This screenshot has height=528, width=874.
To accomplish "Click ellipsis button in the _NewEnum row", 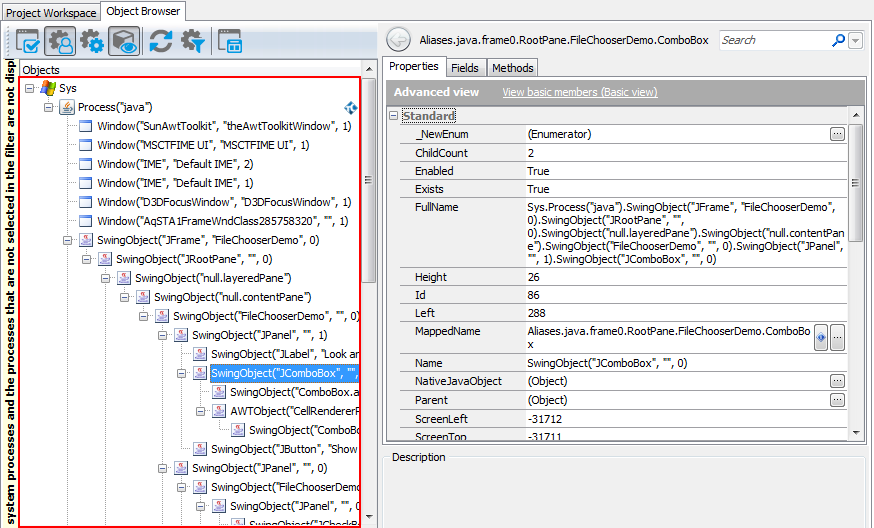I will click(837, 134).
